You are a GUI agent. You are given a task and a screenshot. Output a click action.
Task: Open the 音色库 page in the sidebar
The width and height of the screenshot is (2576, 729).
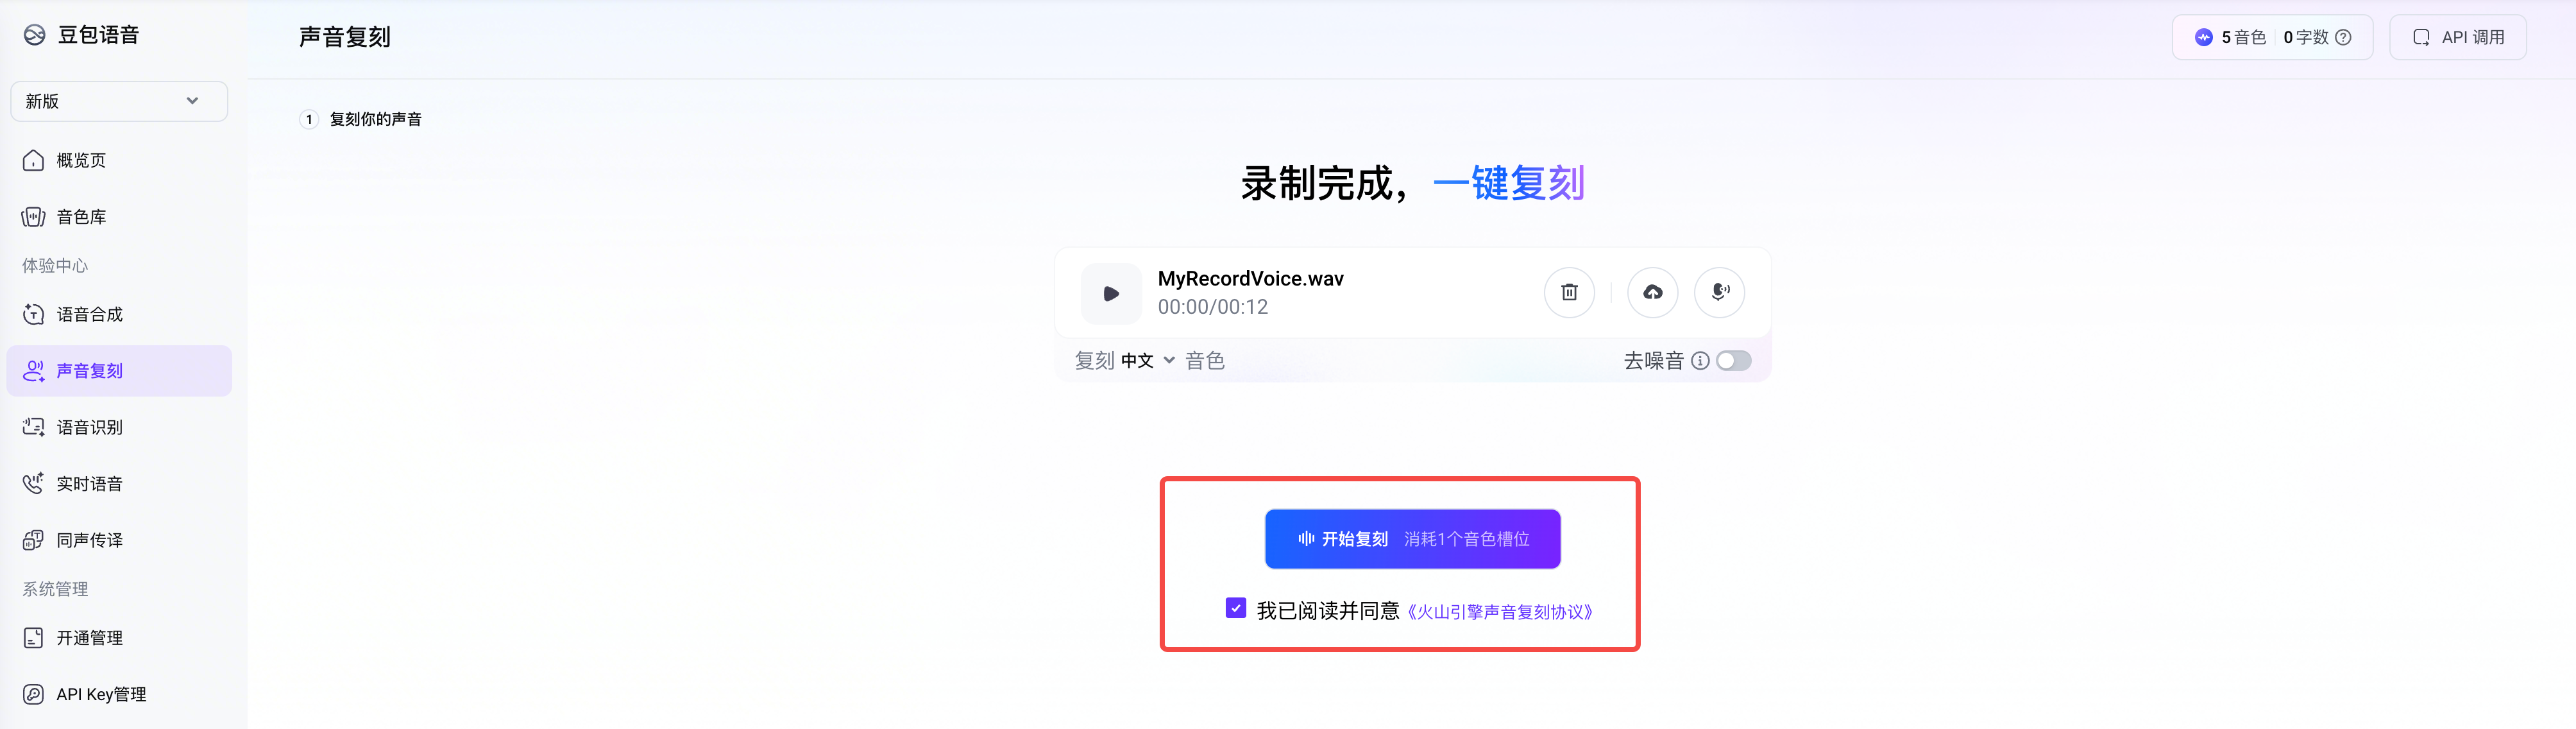click(81, 217)
